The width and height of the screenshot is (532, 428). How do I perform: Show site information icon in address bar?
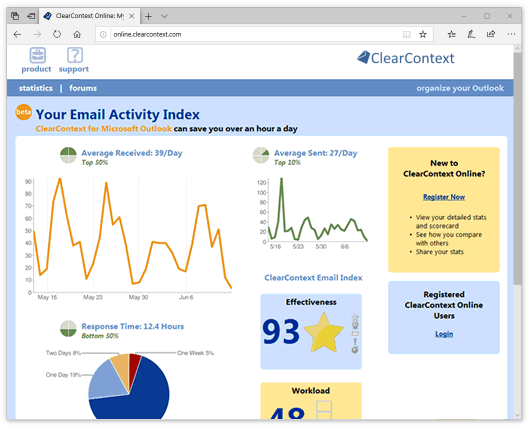click(103, 34)
